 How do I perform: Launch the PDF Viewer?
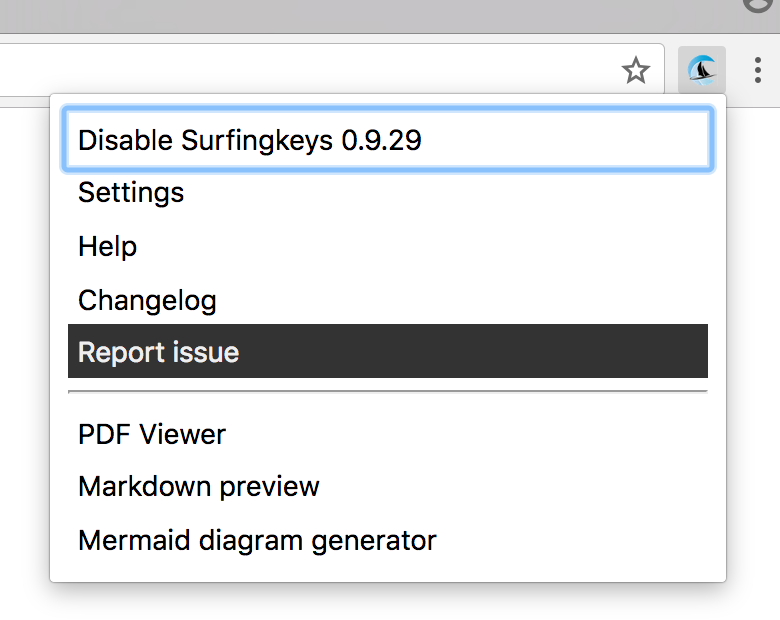[388, 434]
